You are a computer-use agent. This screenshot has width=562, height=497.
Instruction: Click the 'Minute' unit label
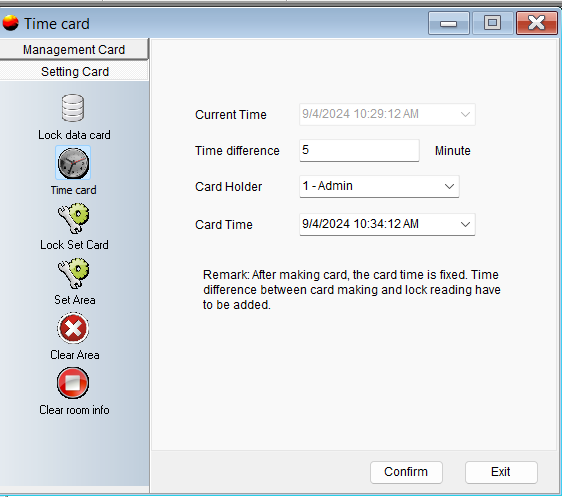[x=452, y=151]
